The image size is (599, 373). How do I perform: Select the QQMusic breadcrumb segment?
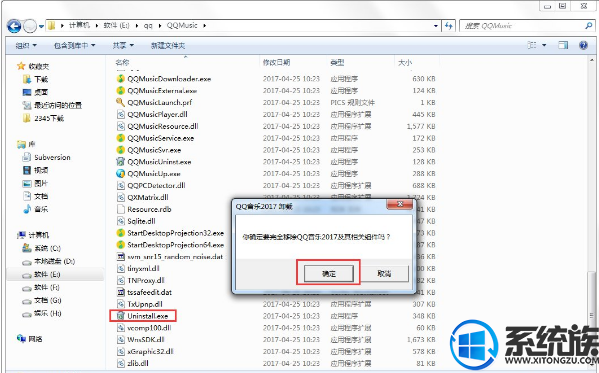point(182,26)
